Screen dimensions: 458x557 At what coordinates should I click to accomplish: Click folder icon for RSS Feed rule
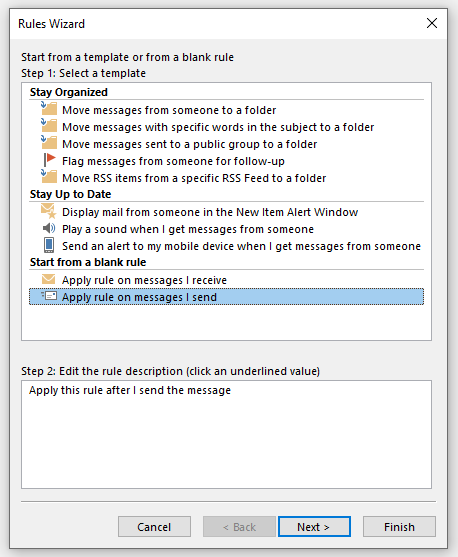click(x=49, y=177)
